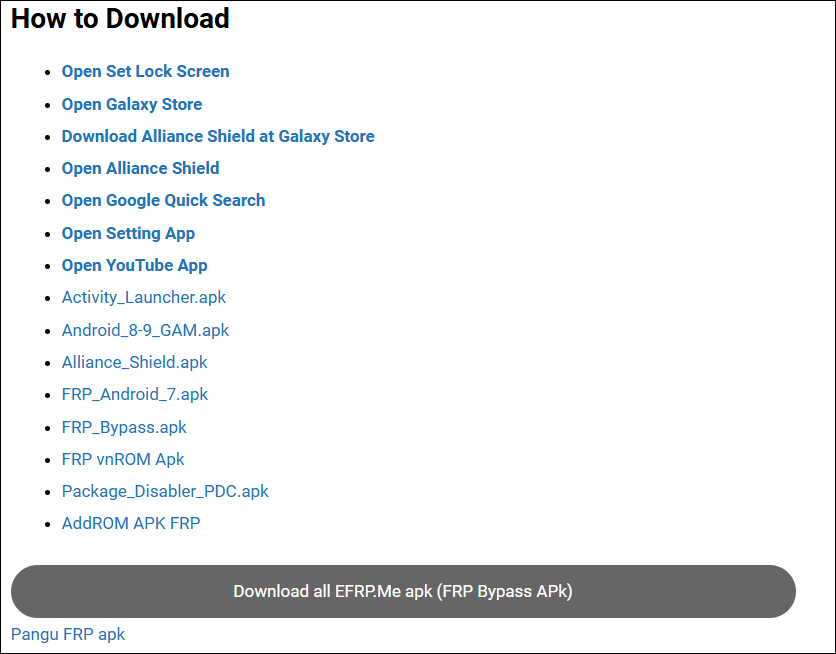
Task: Download FRP_Bypass.apk
Action: (124, 427)
